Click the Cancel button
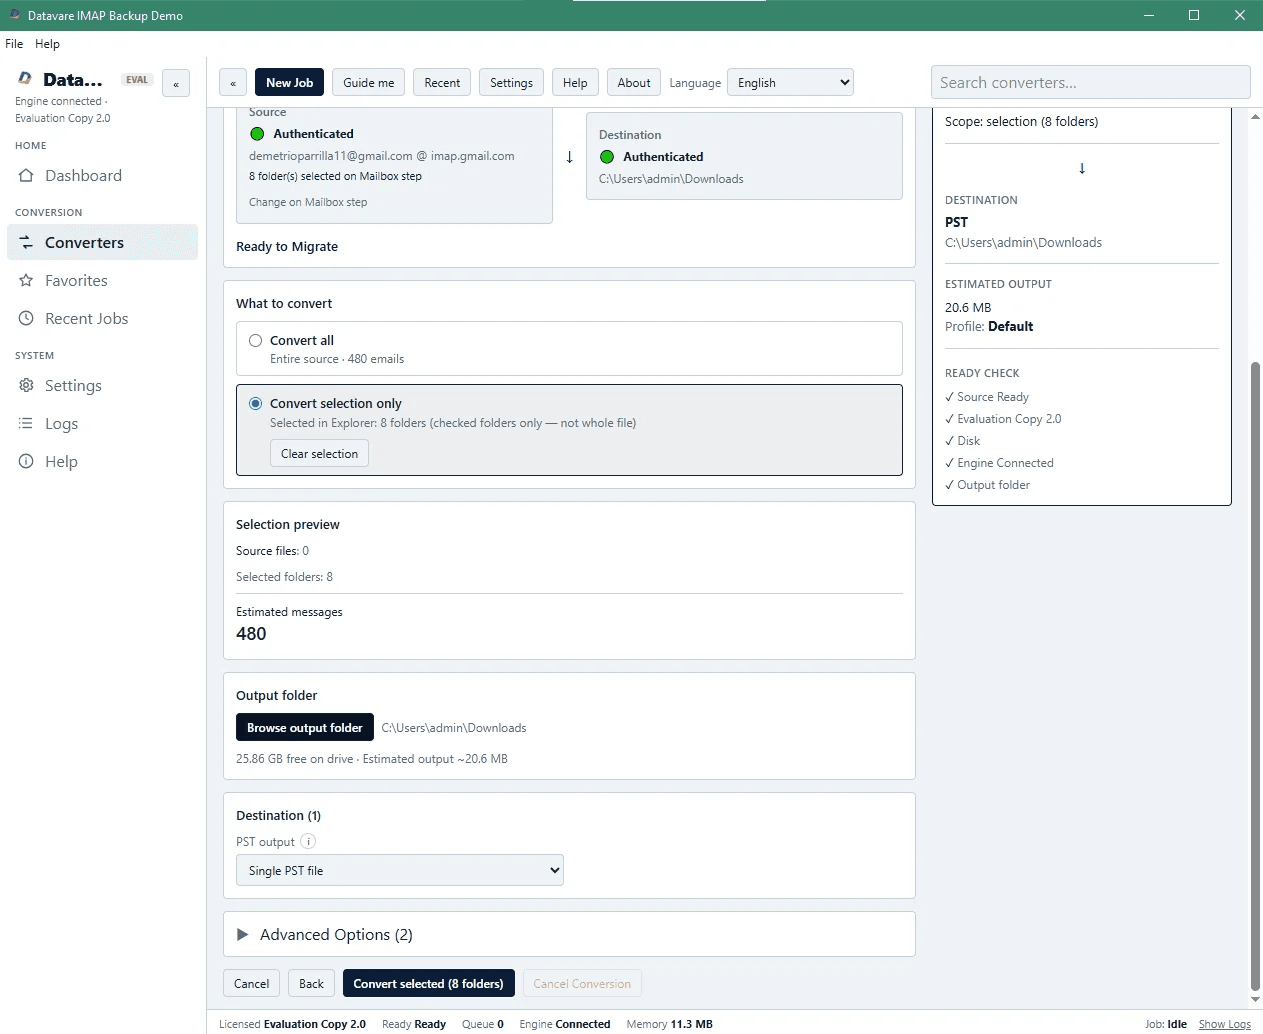Screen dimensions: 1263x1034 pyautogui.click(x=251, y=983)
